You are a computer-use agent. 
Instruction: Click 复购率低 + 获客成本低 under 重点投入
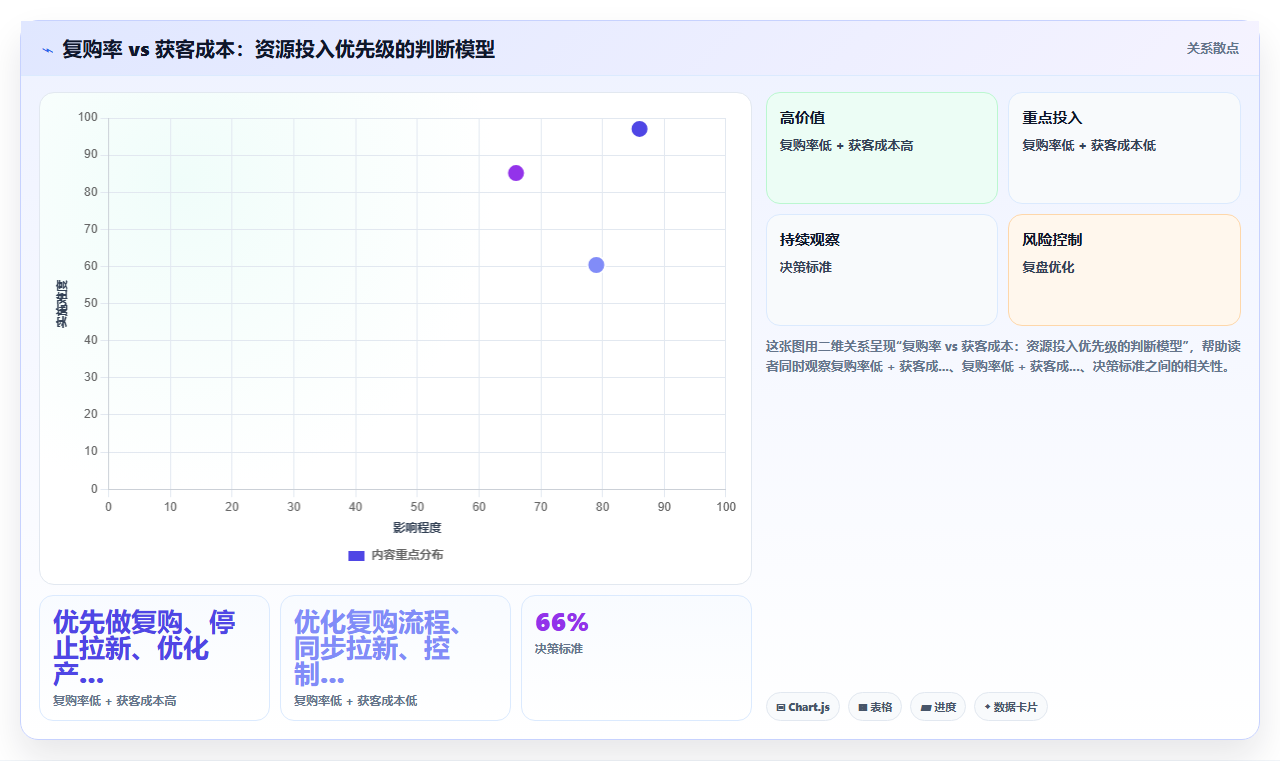pyautogui.click(x=1089, y=145)
